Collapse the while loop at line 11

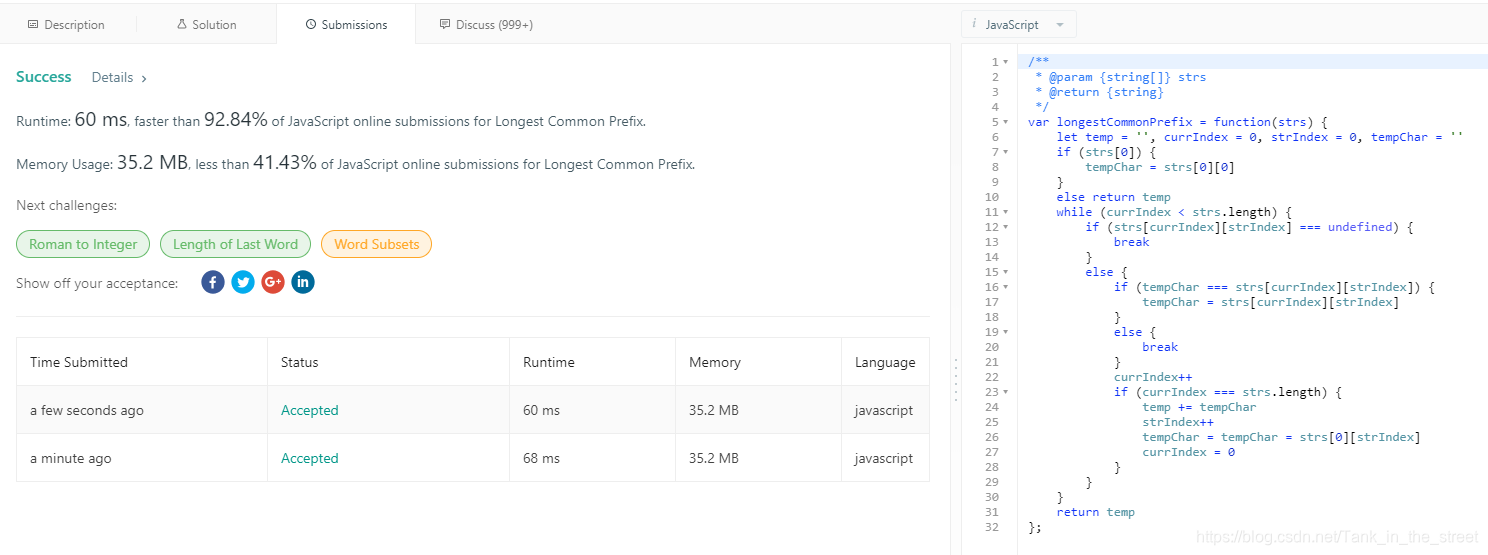1006,212
